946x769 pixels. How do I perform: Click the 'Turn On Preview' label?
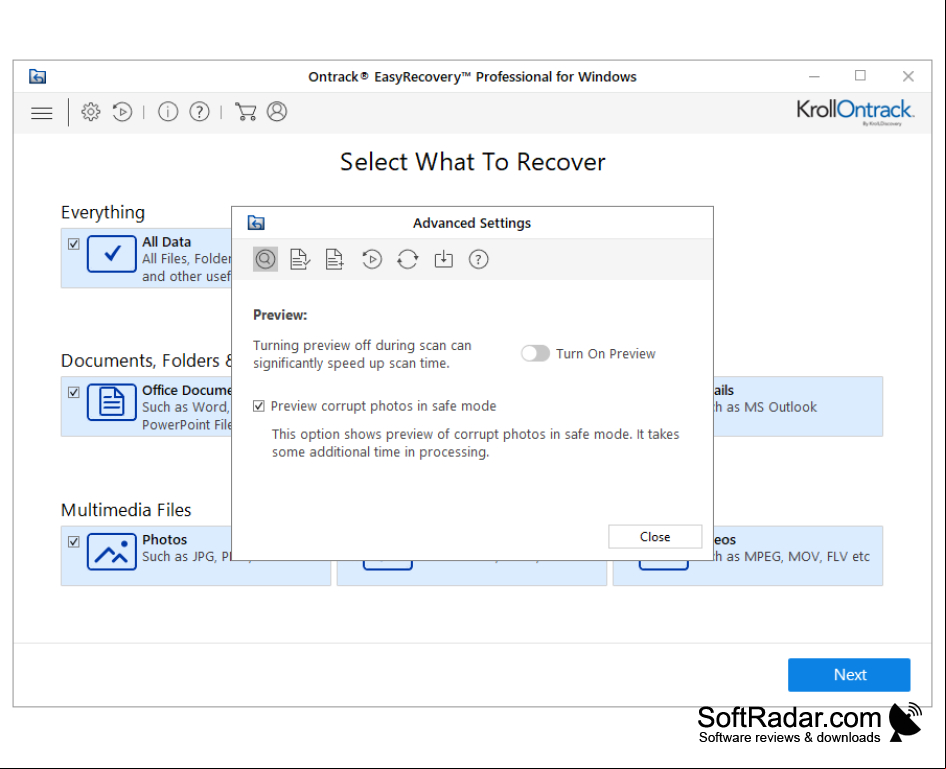606,353
